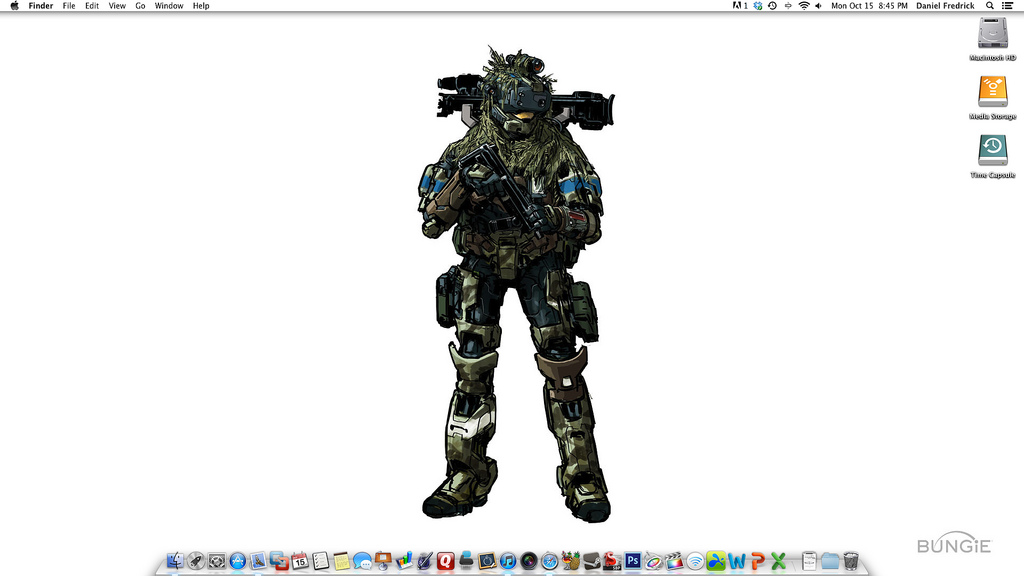Open the chalkboard-framed app icon in dock
Screen dimensions: 1024x576
pyautogui.click(x=487, y=560)
